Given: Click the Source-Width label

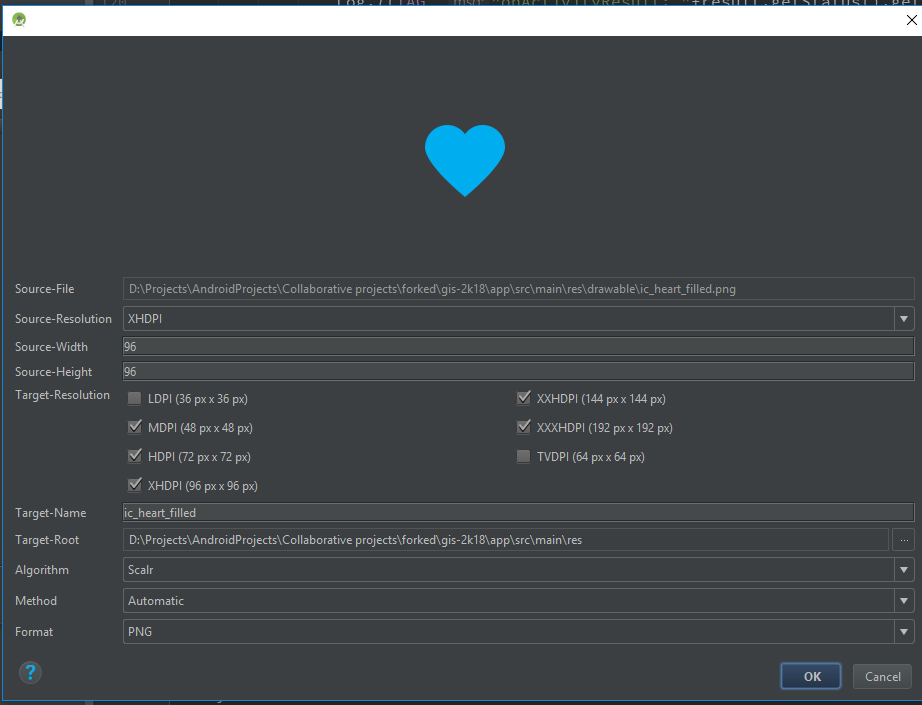Looking at the screenshot, I should (x=51, y=347).
